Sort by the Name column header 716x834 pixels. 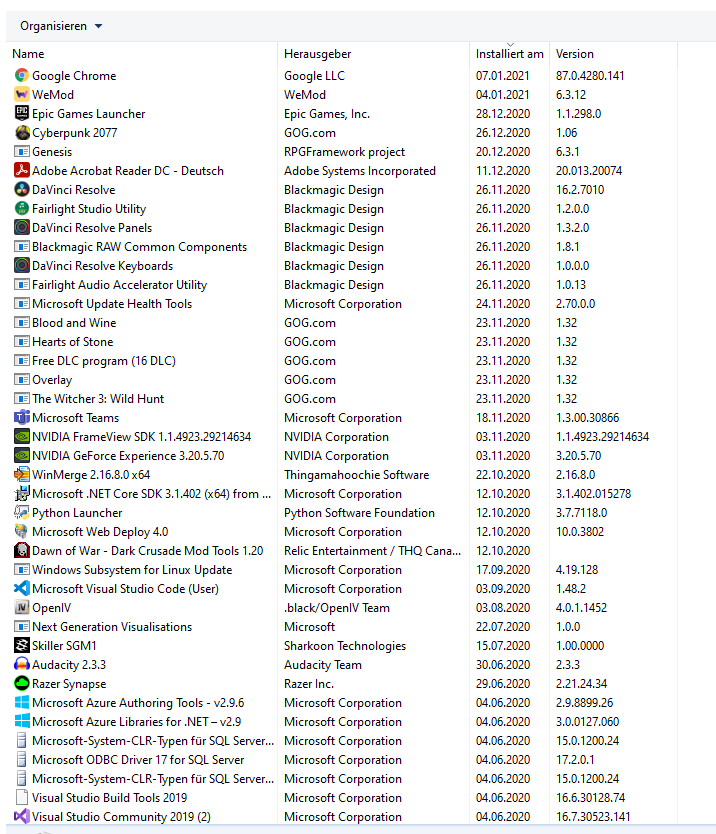pos(28,54)
